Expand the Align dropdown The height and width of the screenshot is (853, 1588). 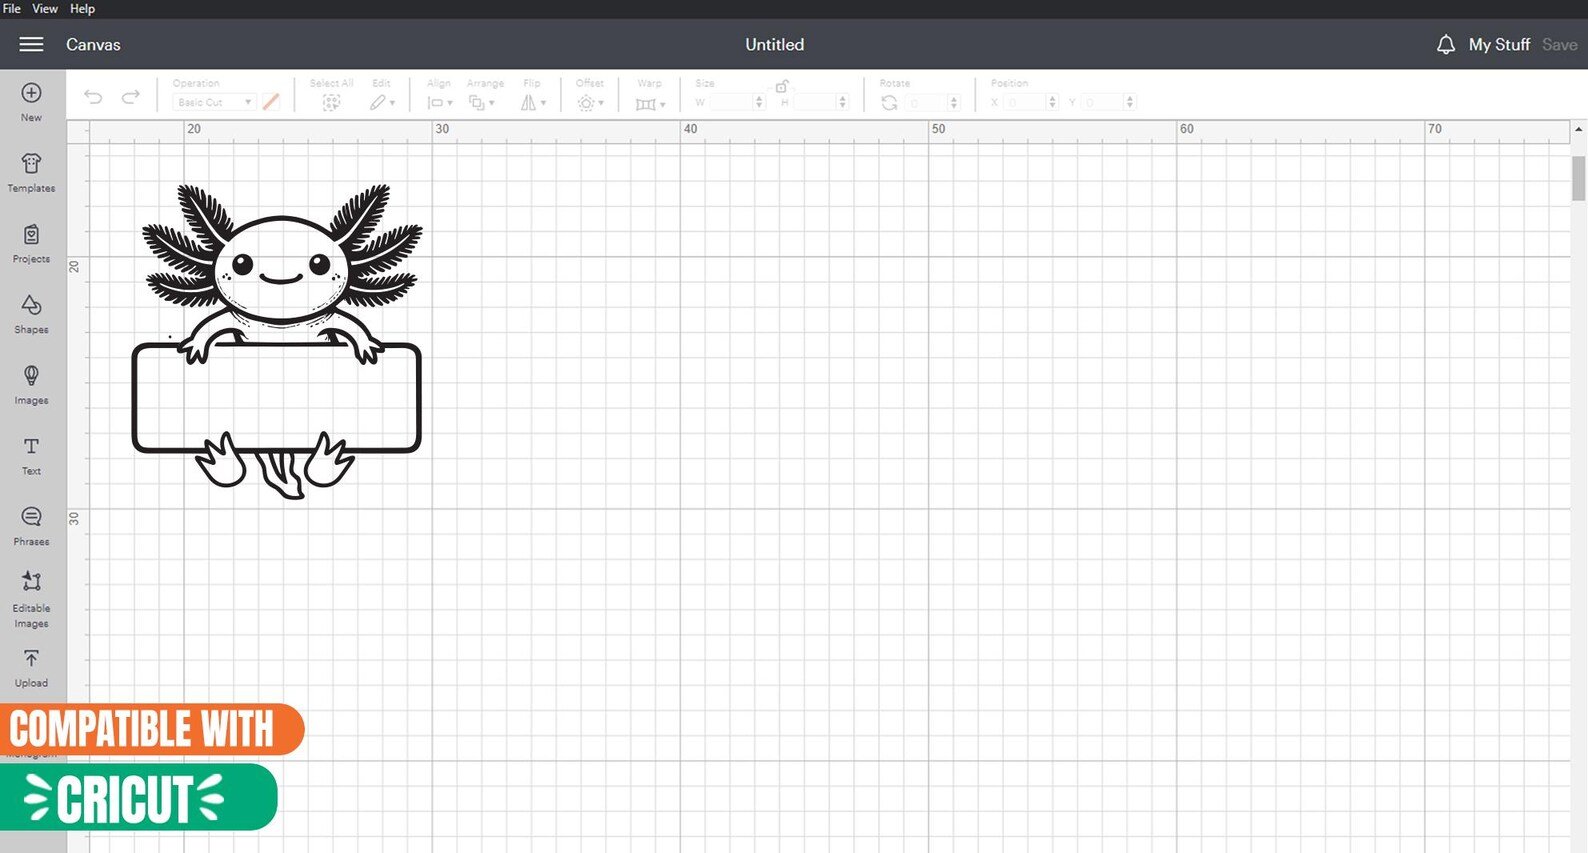(x=440, y=102)
